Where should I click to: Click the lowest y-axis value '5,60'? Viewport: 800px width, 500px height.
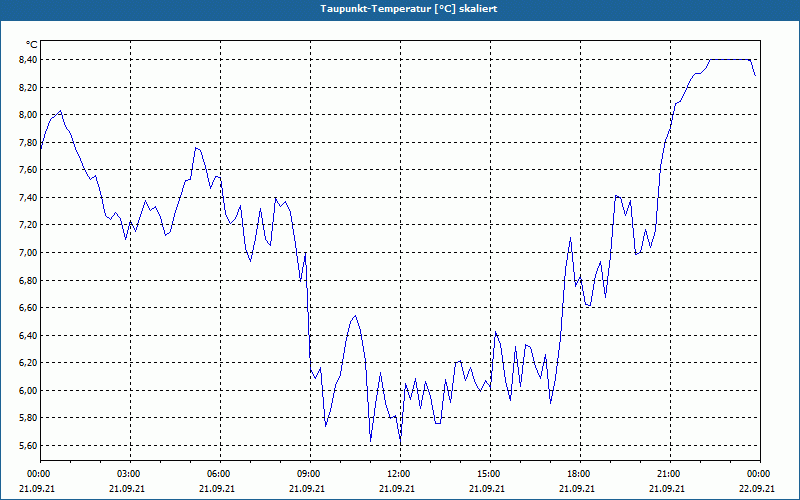point(29,445)
